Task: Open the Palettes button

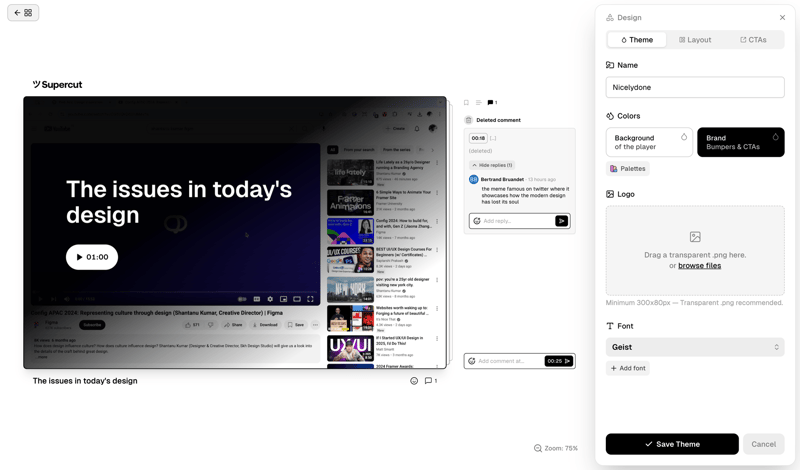Action: pos(628,168)
